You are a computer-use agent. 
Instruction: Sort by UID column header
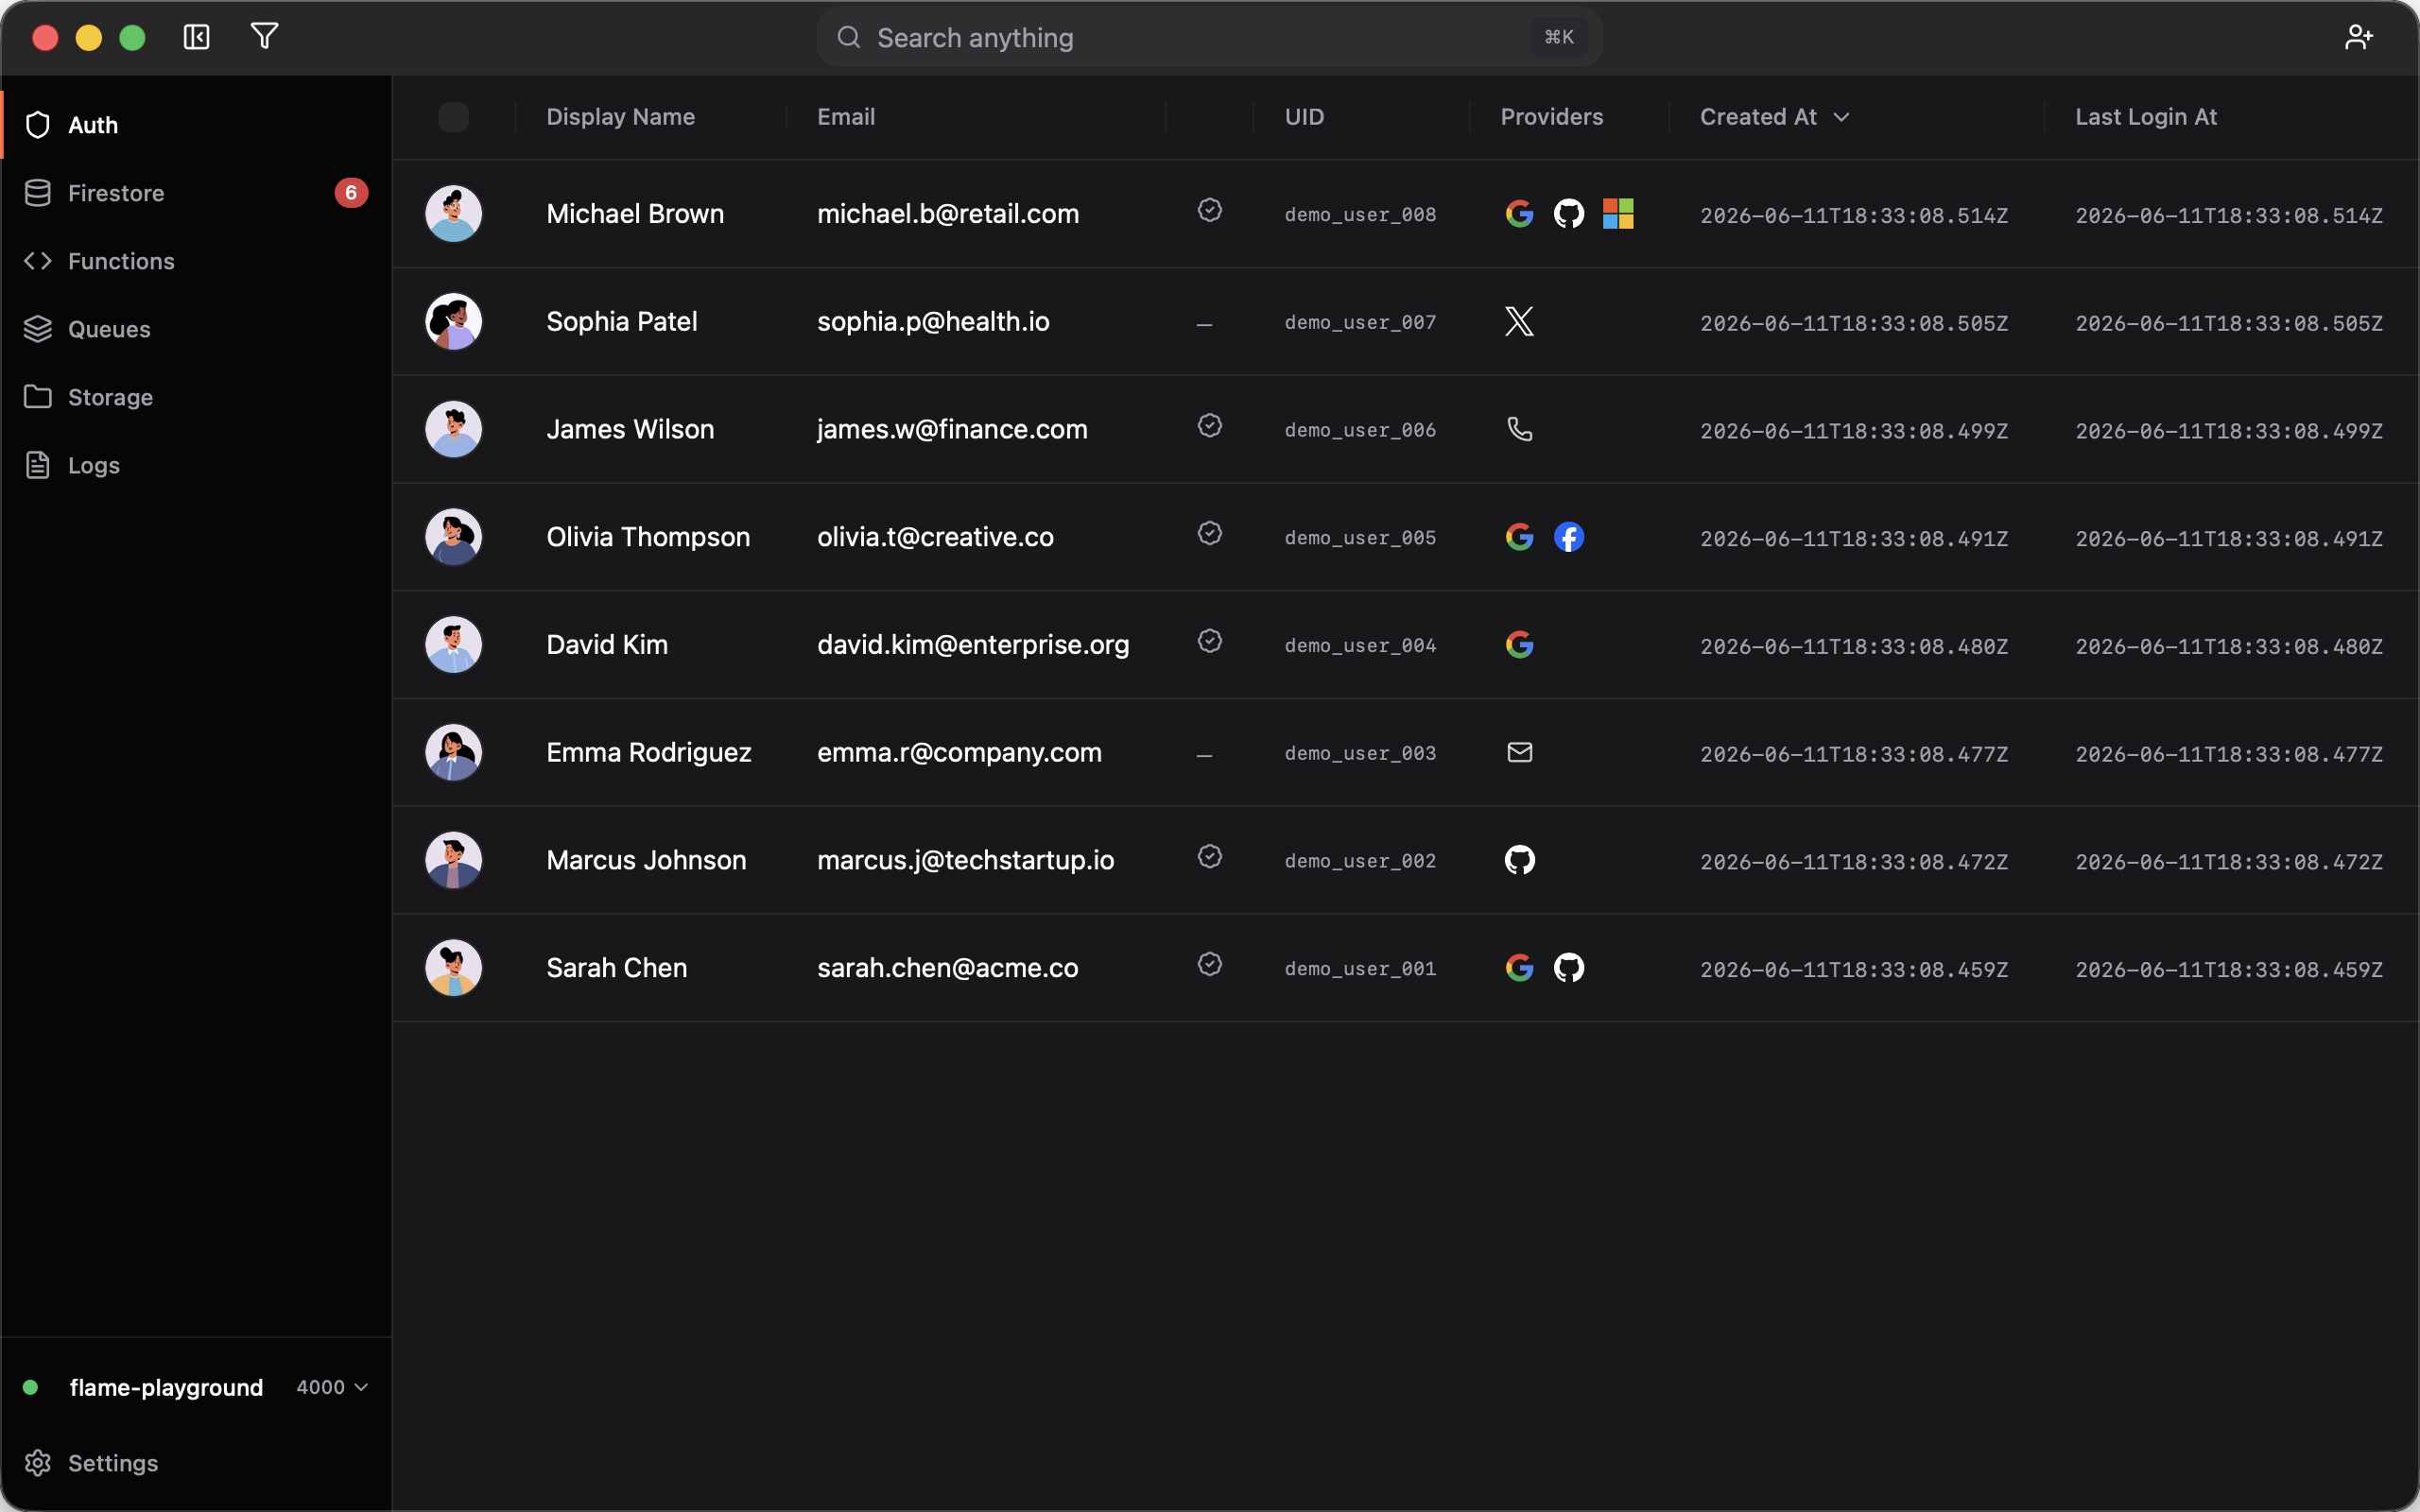(1304, 117)
